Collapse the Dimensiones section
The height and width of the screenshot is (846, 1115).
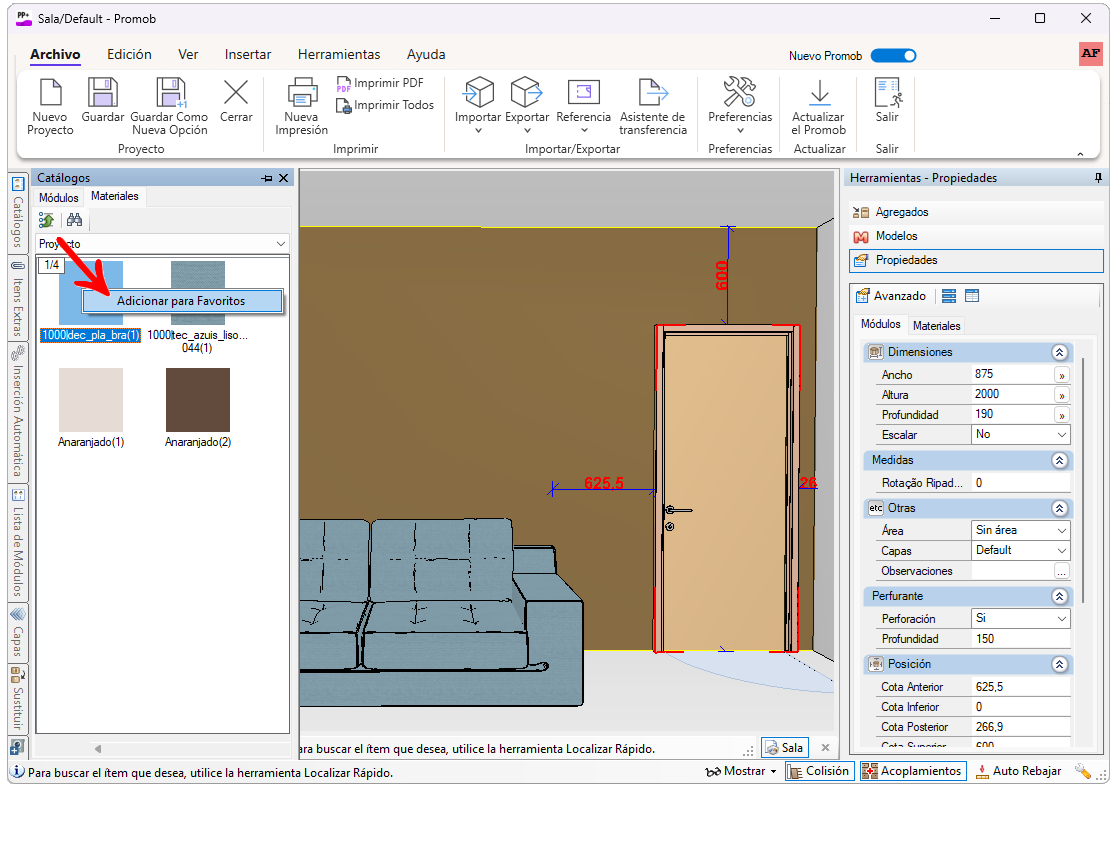pos(1059,352)
